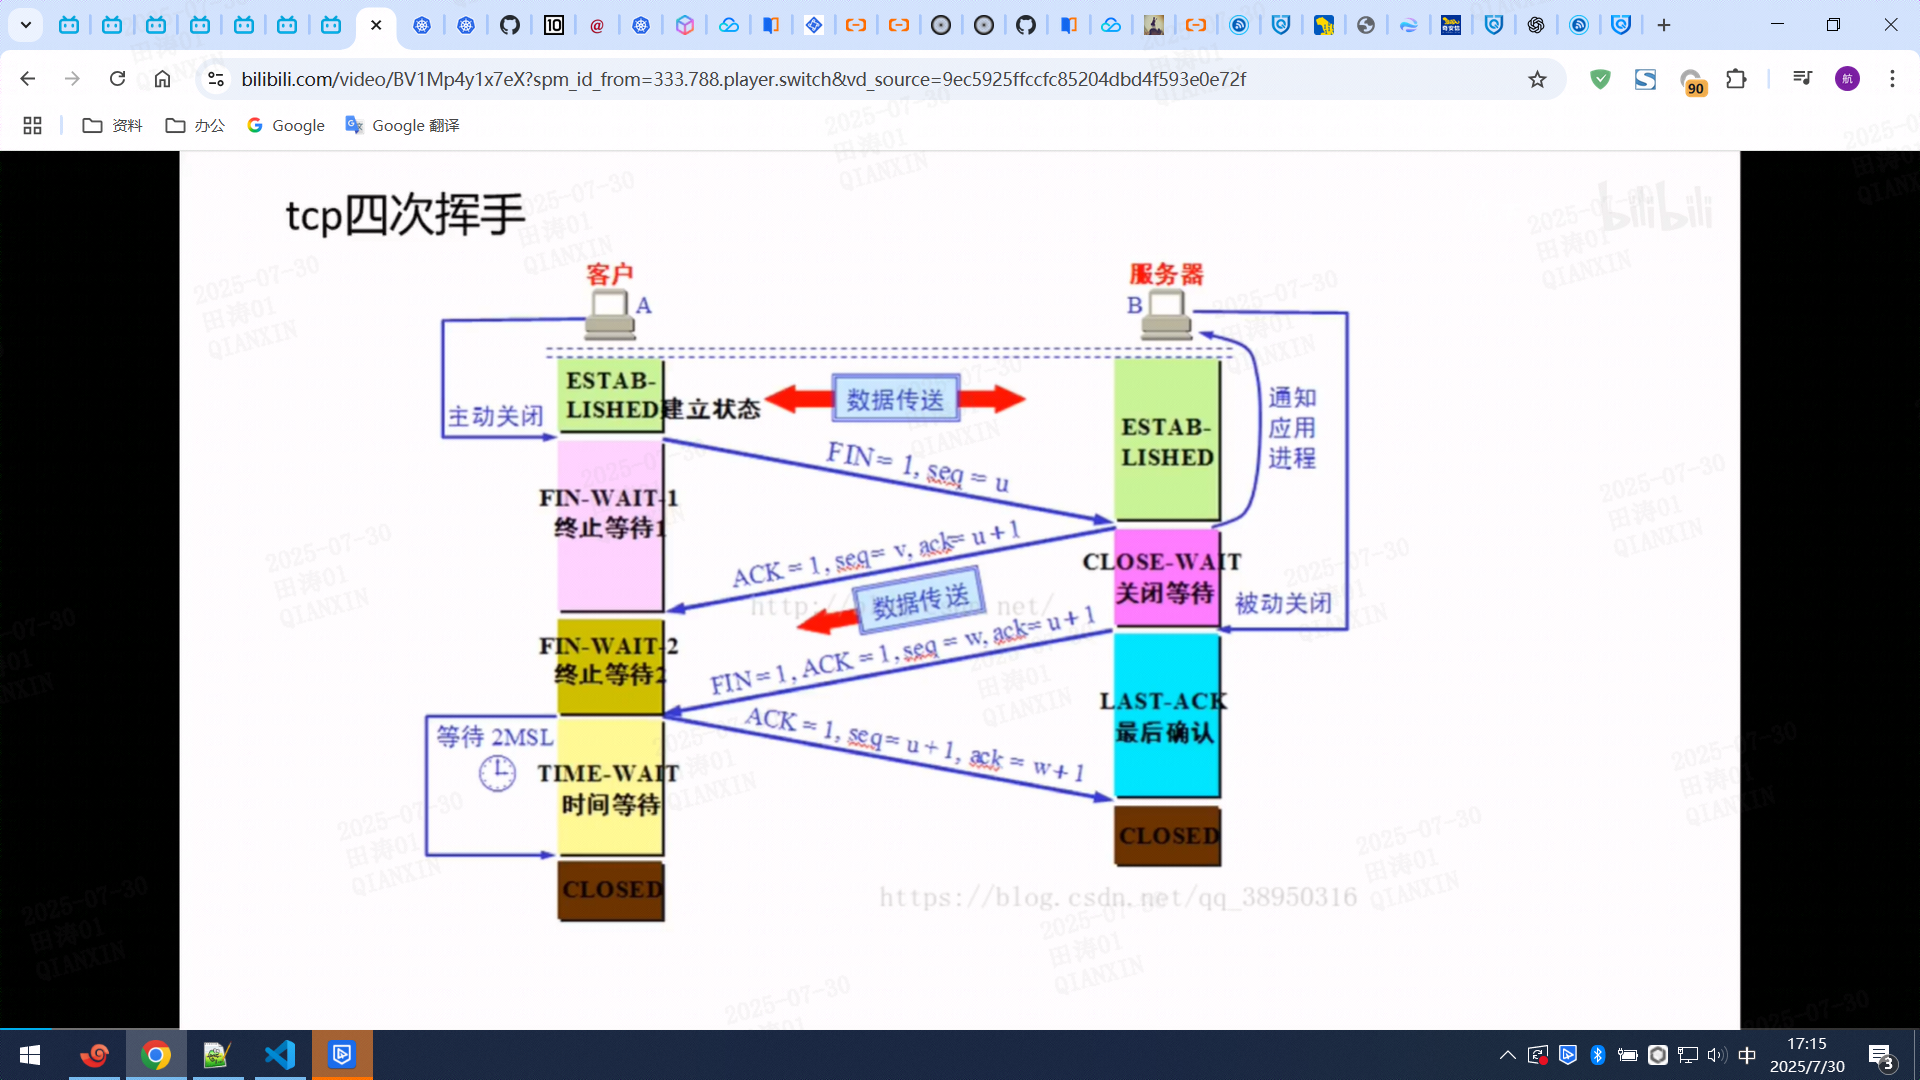
Task: Open Visual Studio Code from the taskbar
Action: [280, 1055]
